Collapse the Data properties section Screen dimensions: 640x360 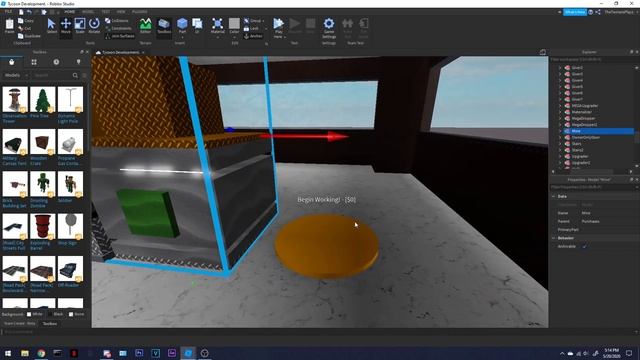(553, 196)
